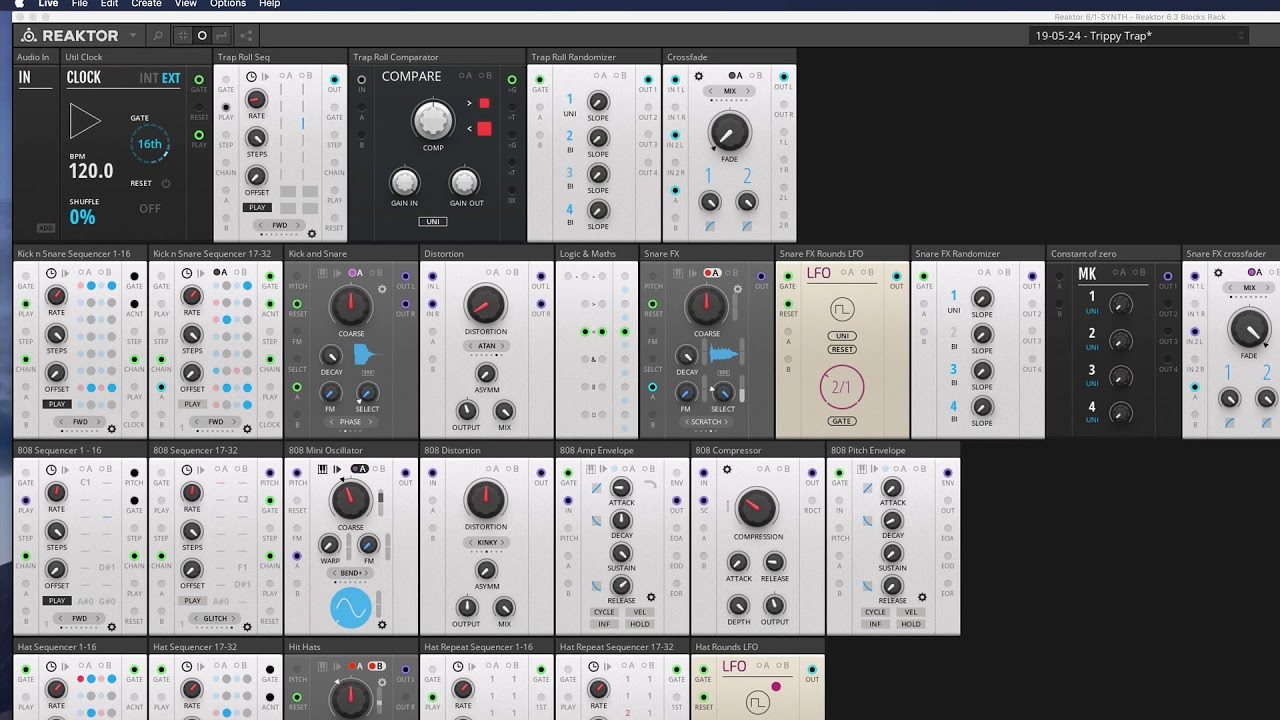Toggle CYCLE in 808 Amp Envelope
Image resolution: width=1280 pixels, height=720 pixels.
tap(605, 612)
